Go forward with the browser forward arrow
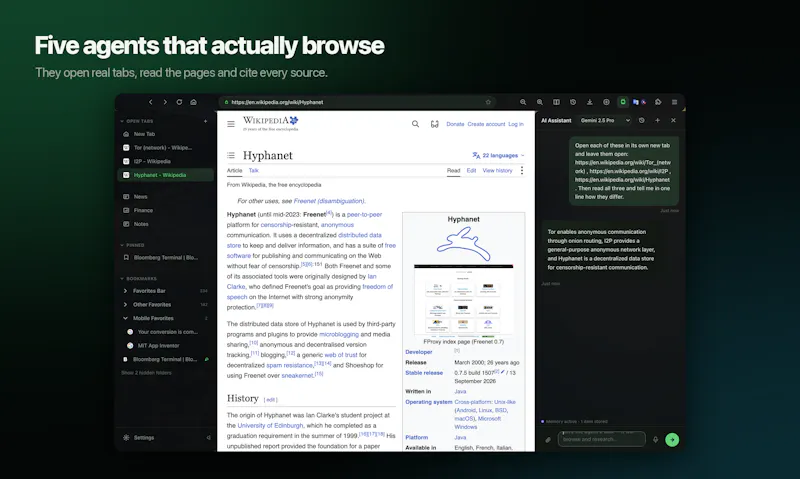This screenshot has height=479, width=800. (x=165, y=102)
